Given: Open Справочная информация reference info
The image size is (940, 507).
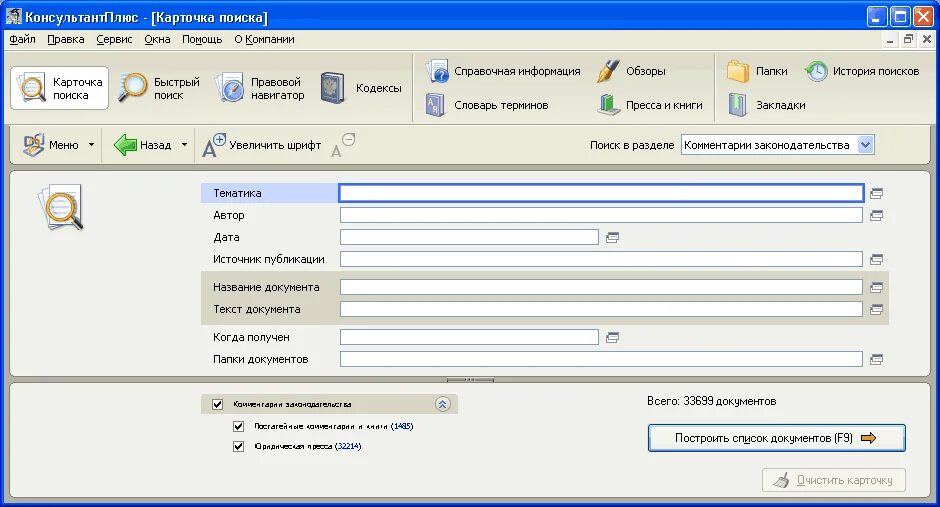Looking at the screenshot, I should click(503, 71).
